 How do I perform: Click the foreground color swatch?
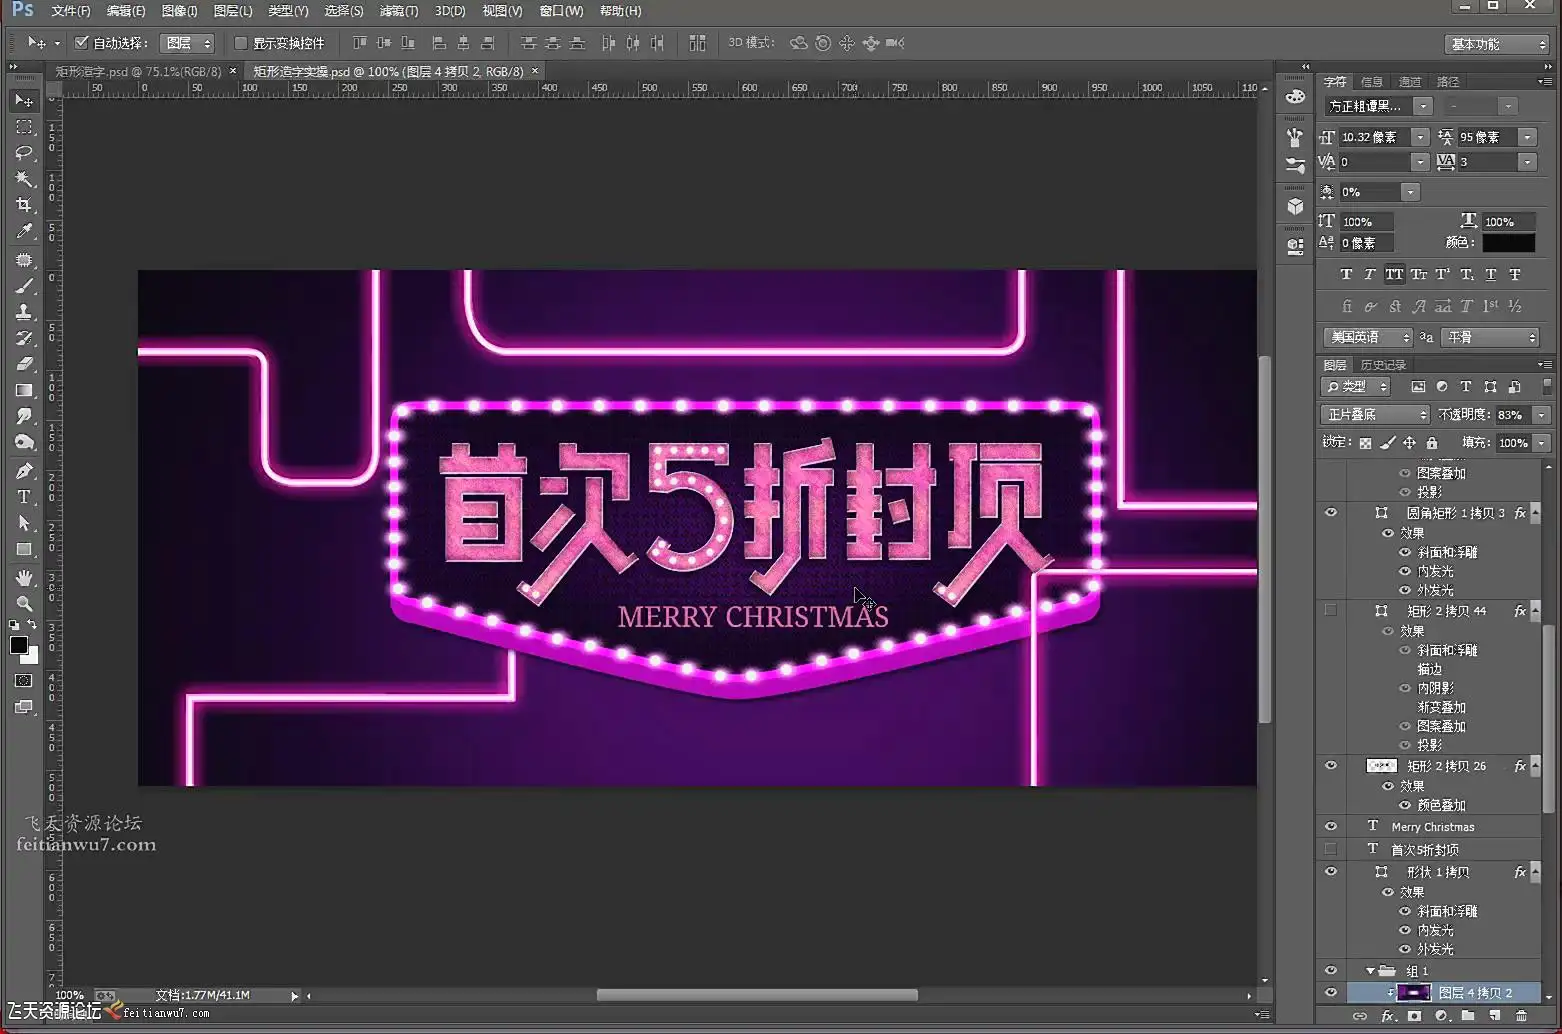19,645
